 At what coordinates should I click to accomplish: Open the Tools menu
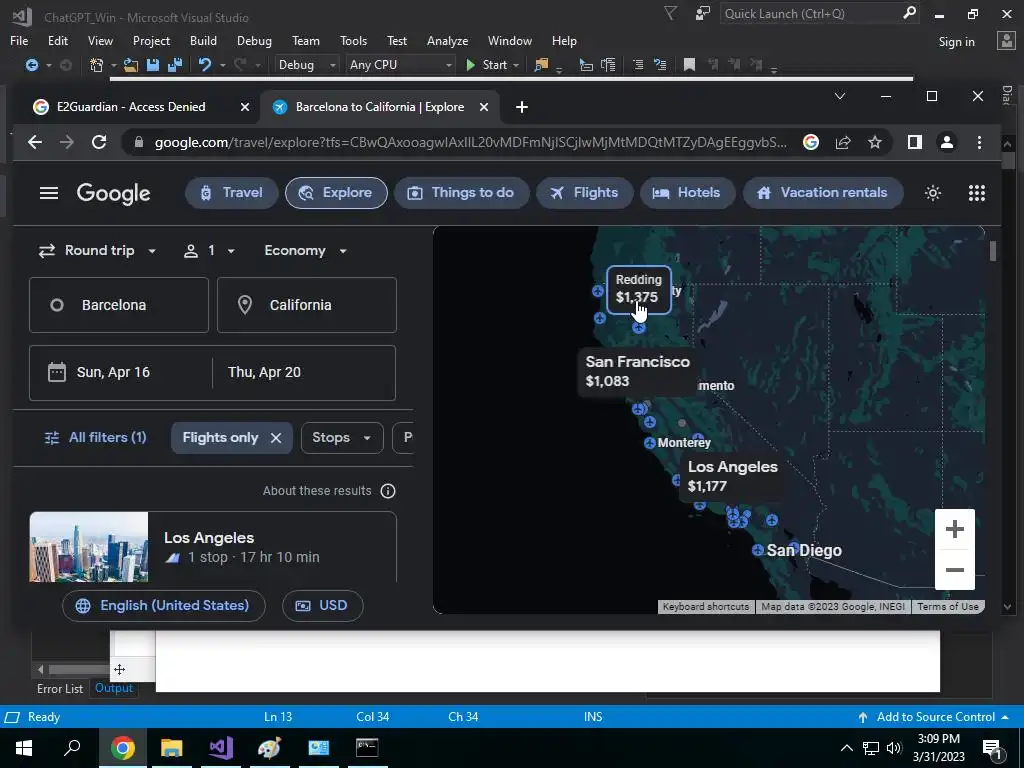pyautogui.click(x=353, y=40)
